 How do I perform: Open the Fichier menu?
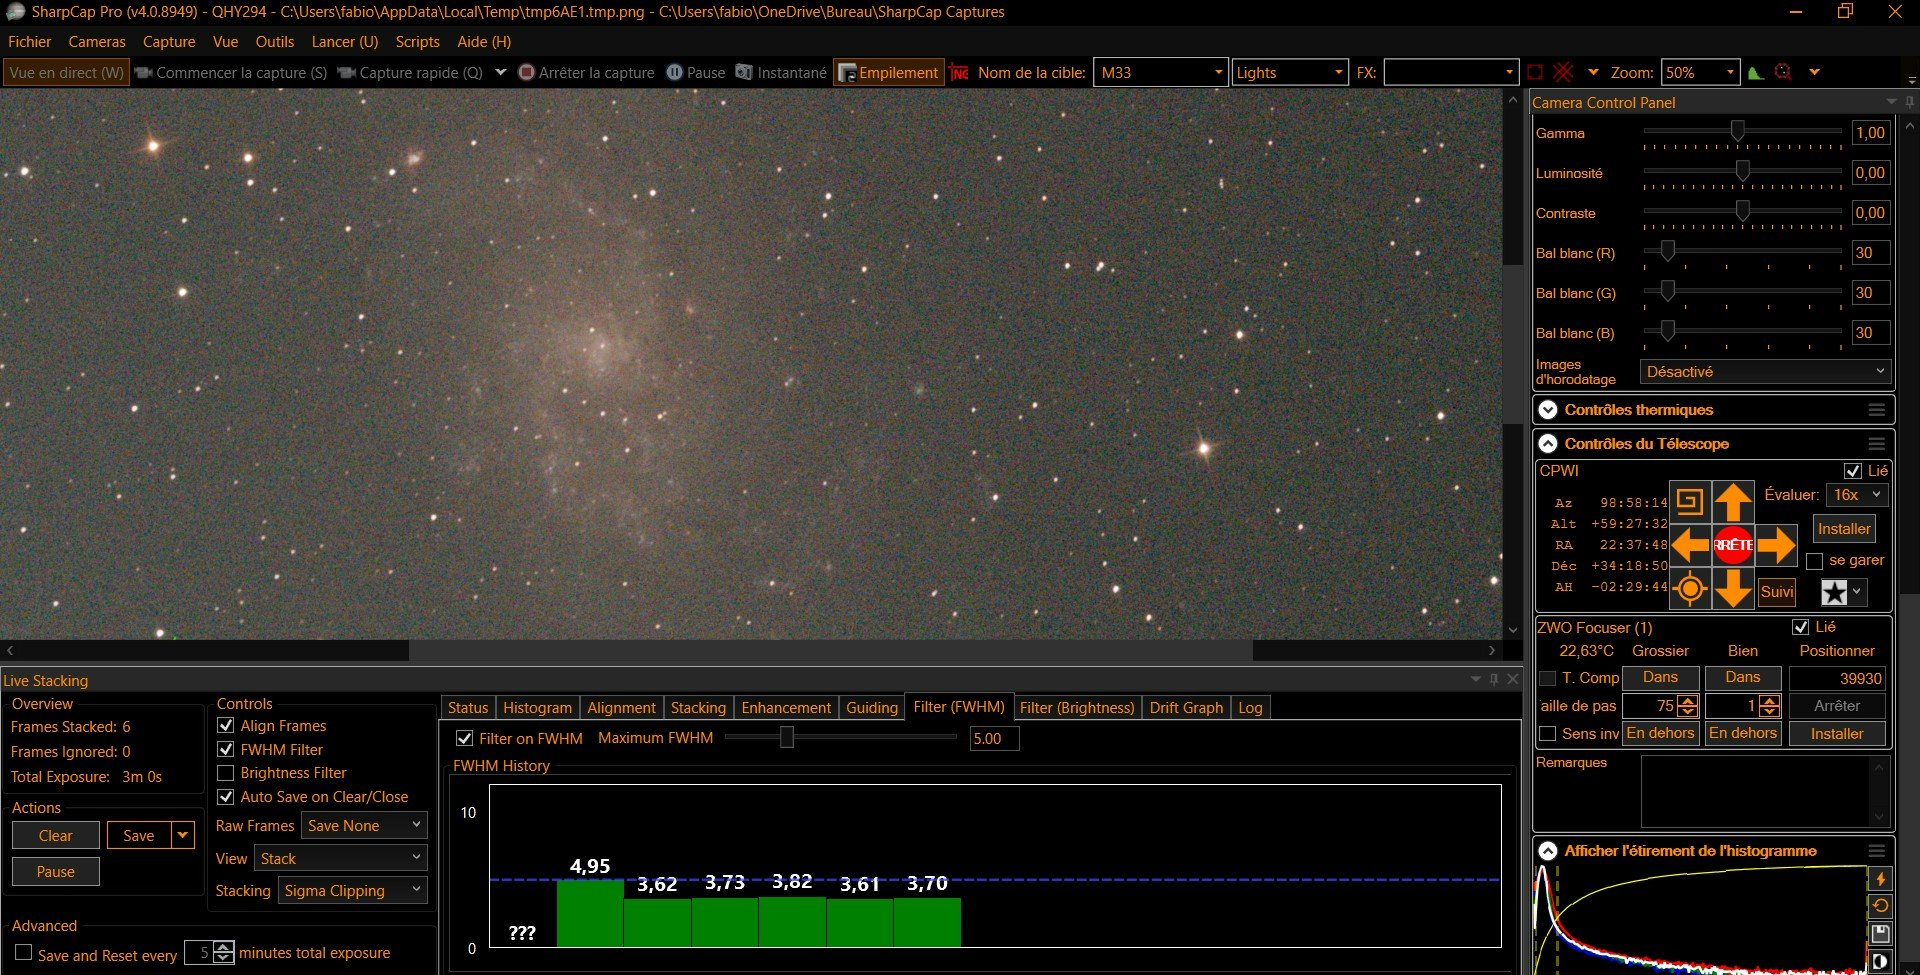coord(29,42)
